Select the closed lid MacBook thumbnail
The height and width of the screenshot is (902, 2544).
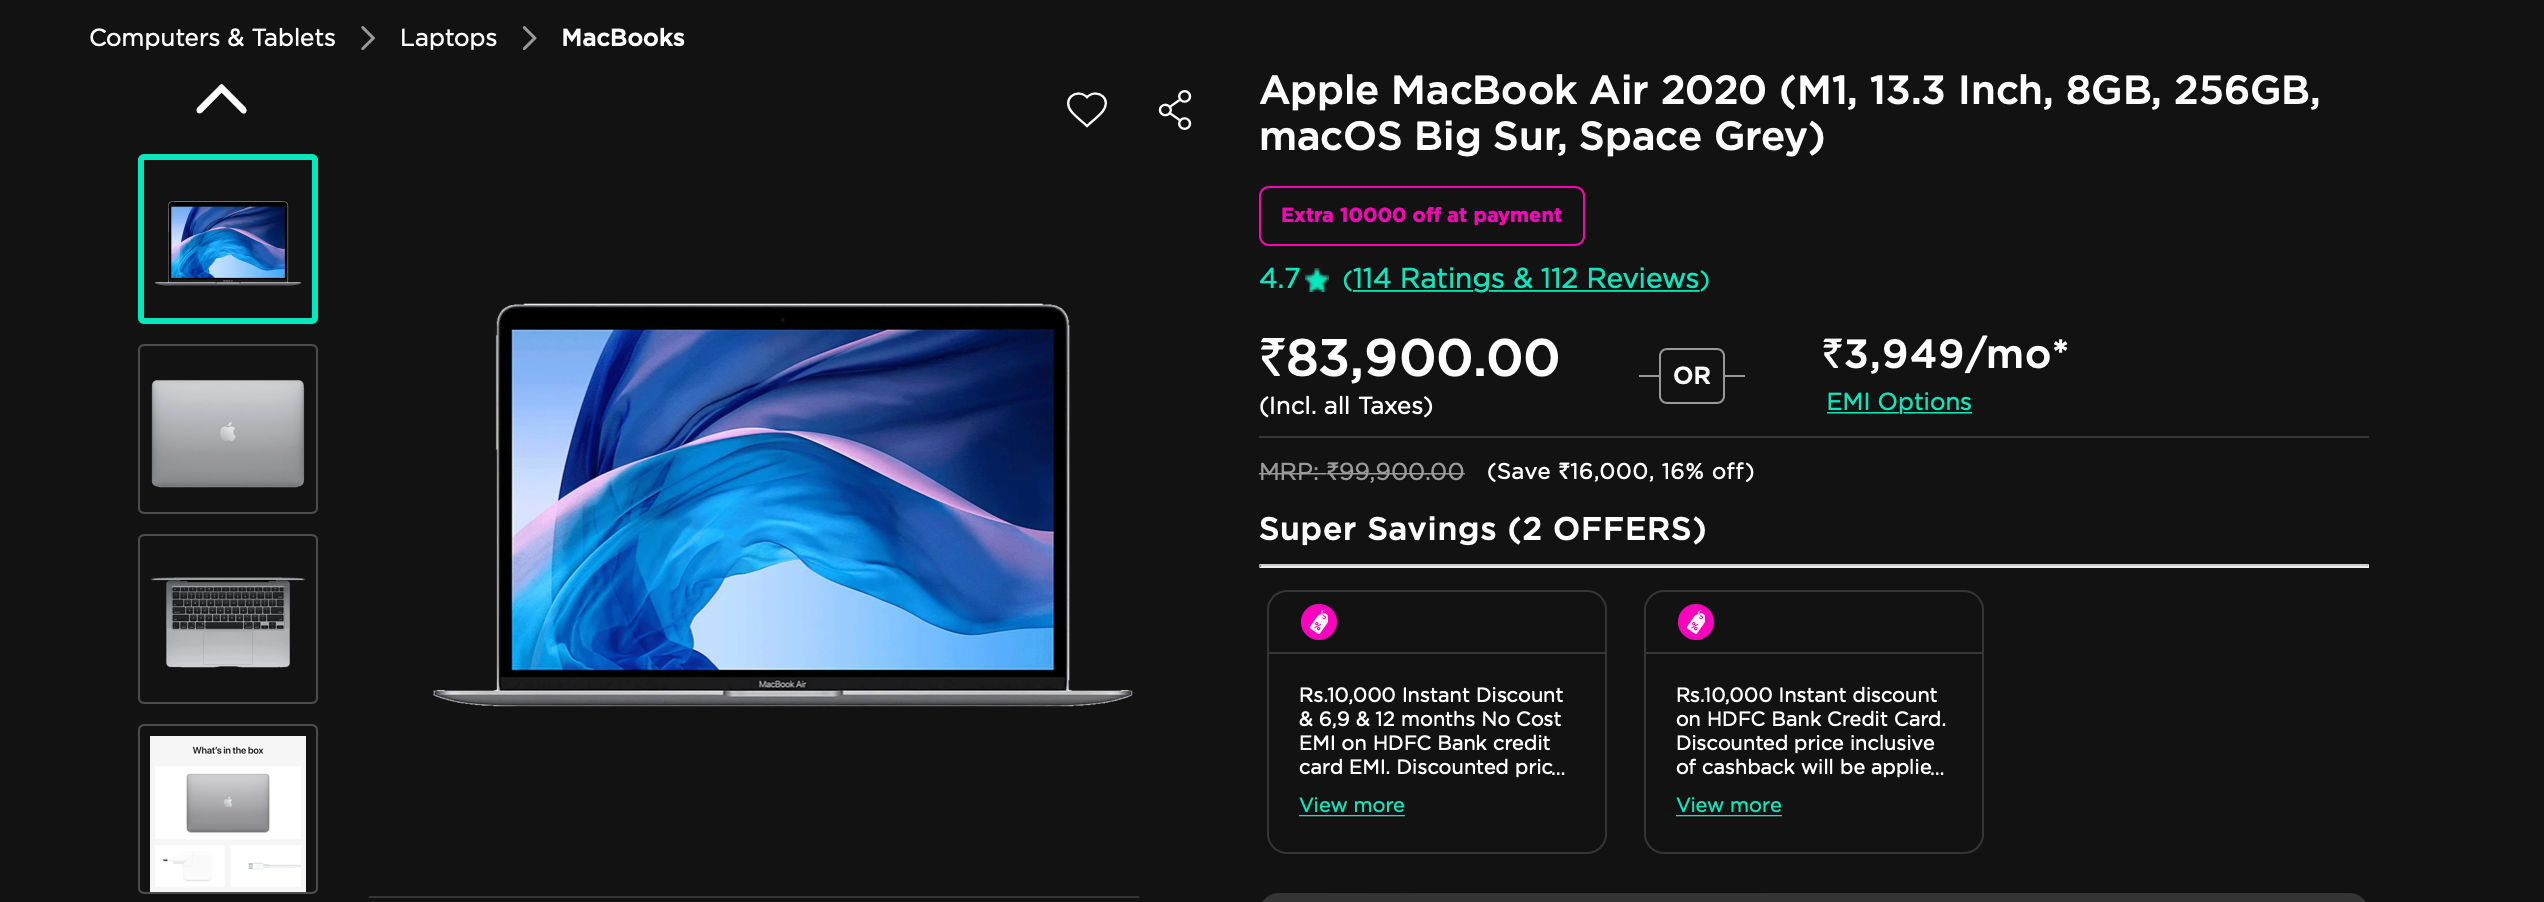coord(228,429)
